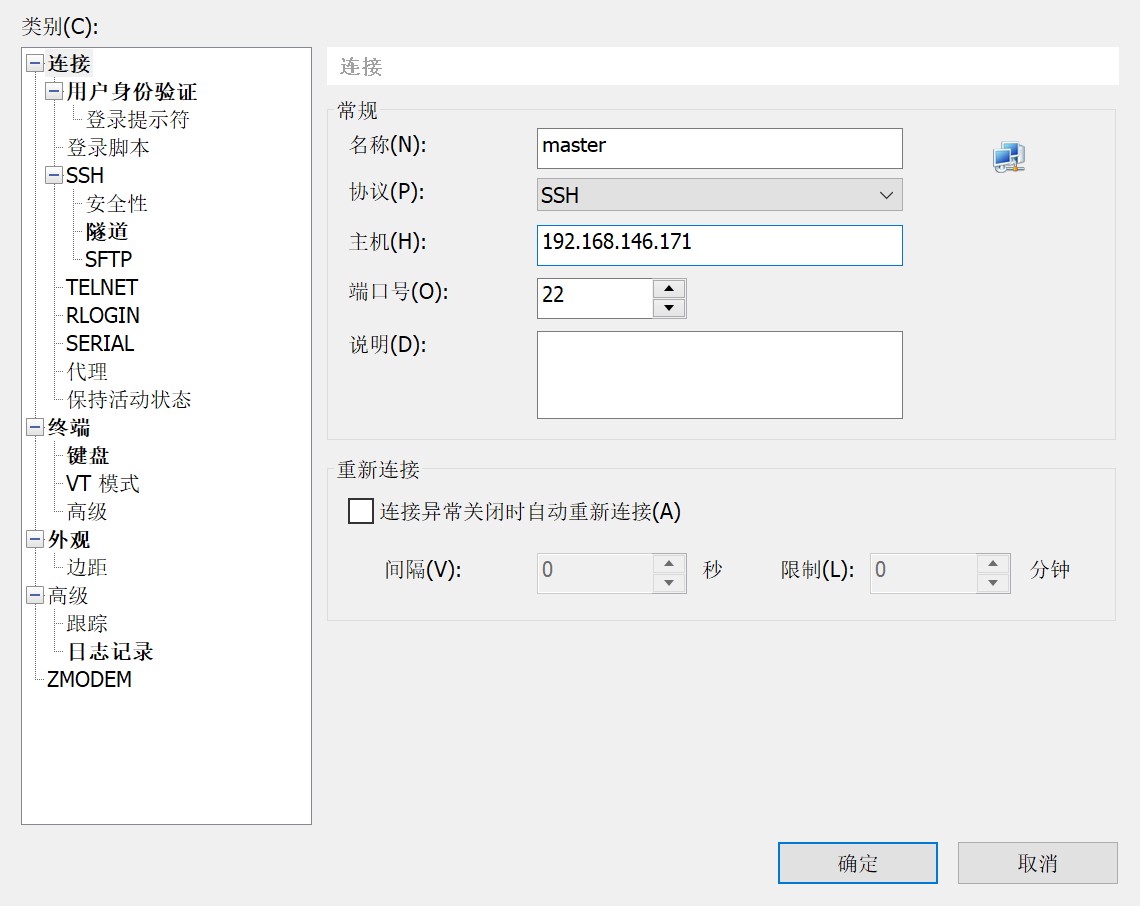
Task: Select the 键盘 settings page
Action: pyautogui.click(x=86, y=454)
